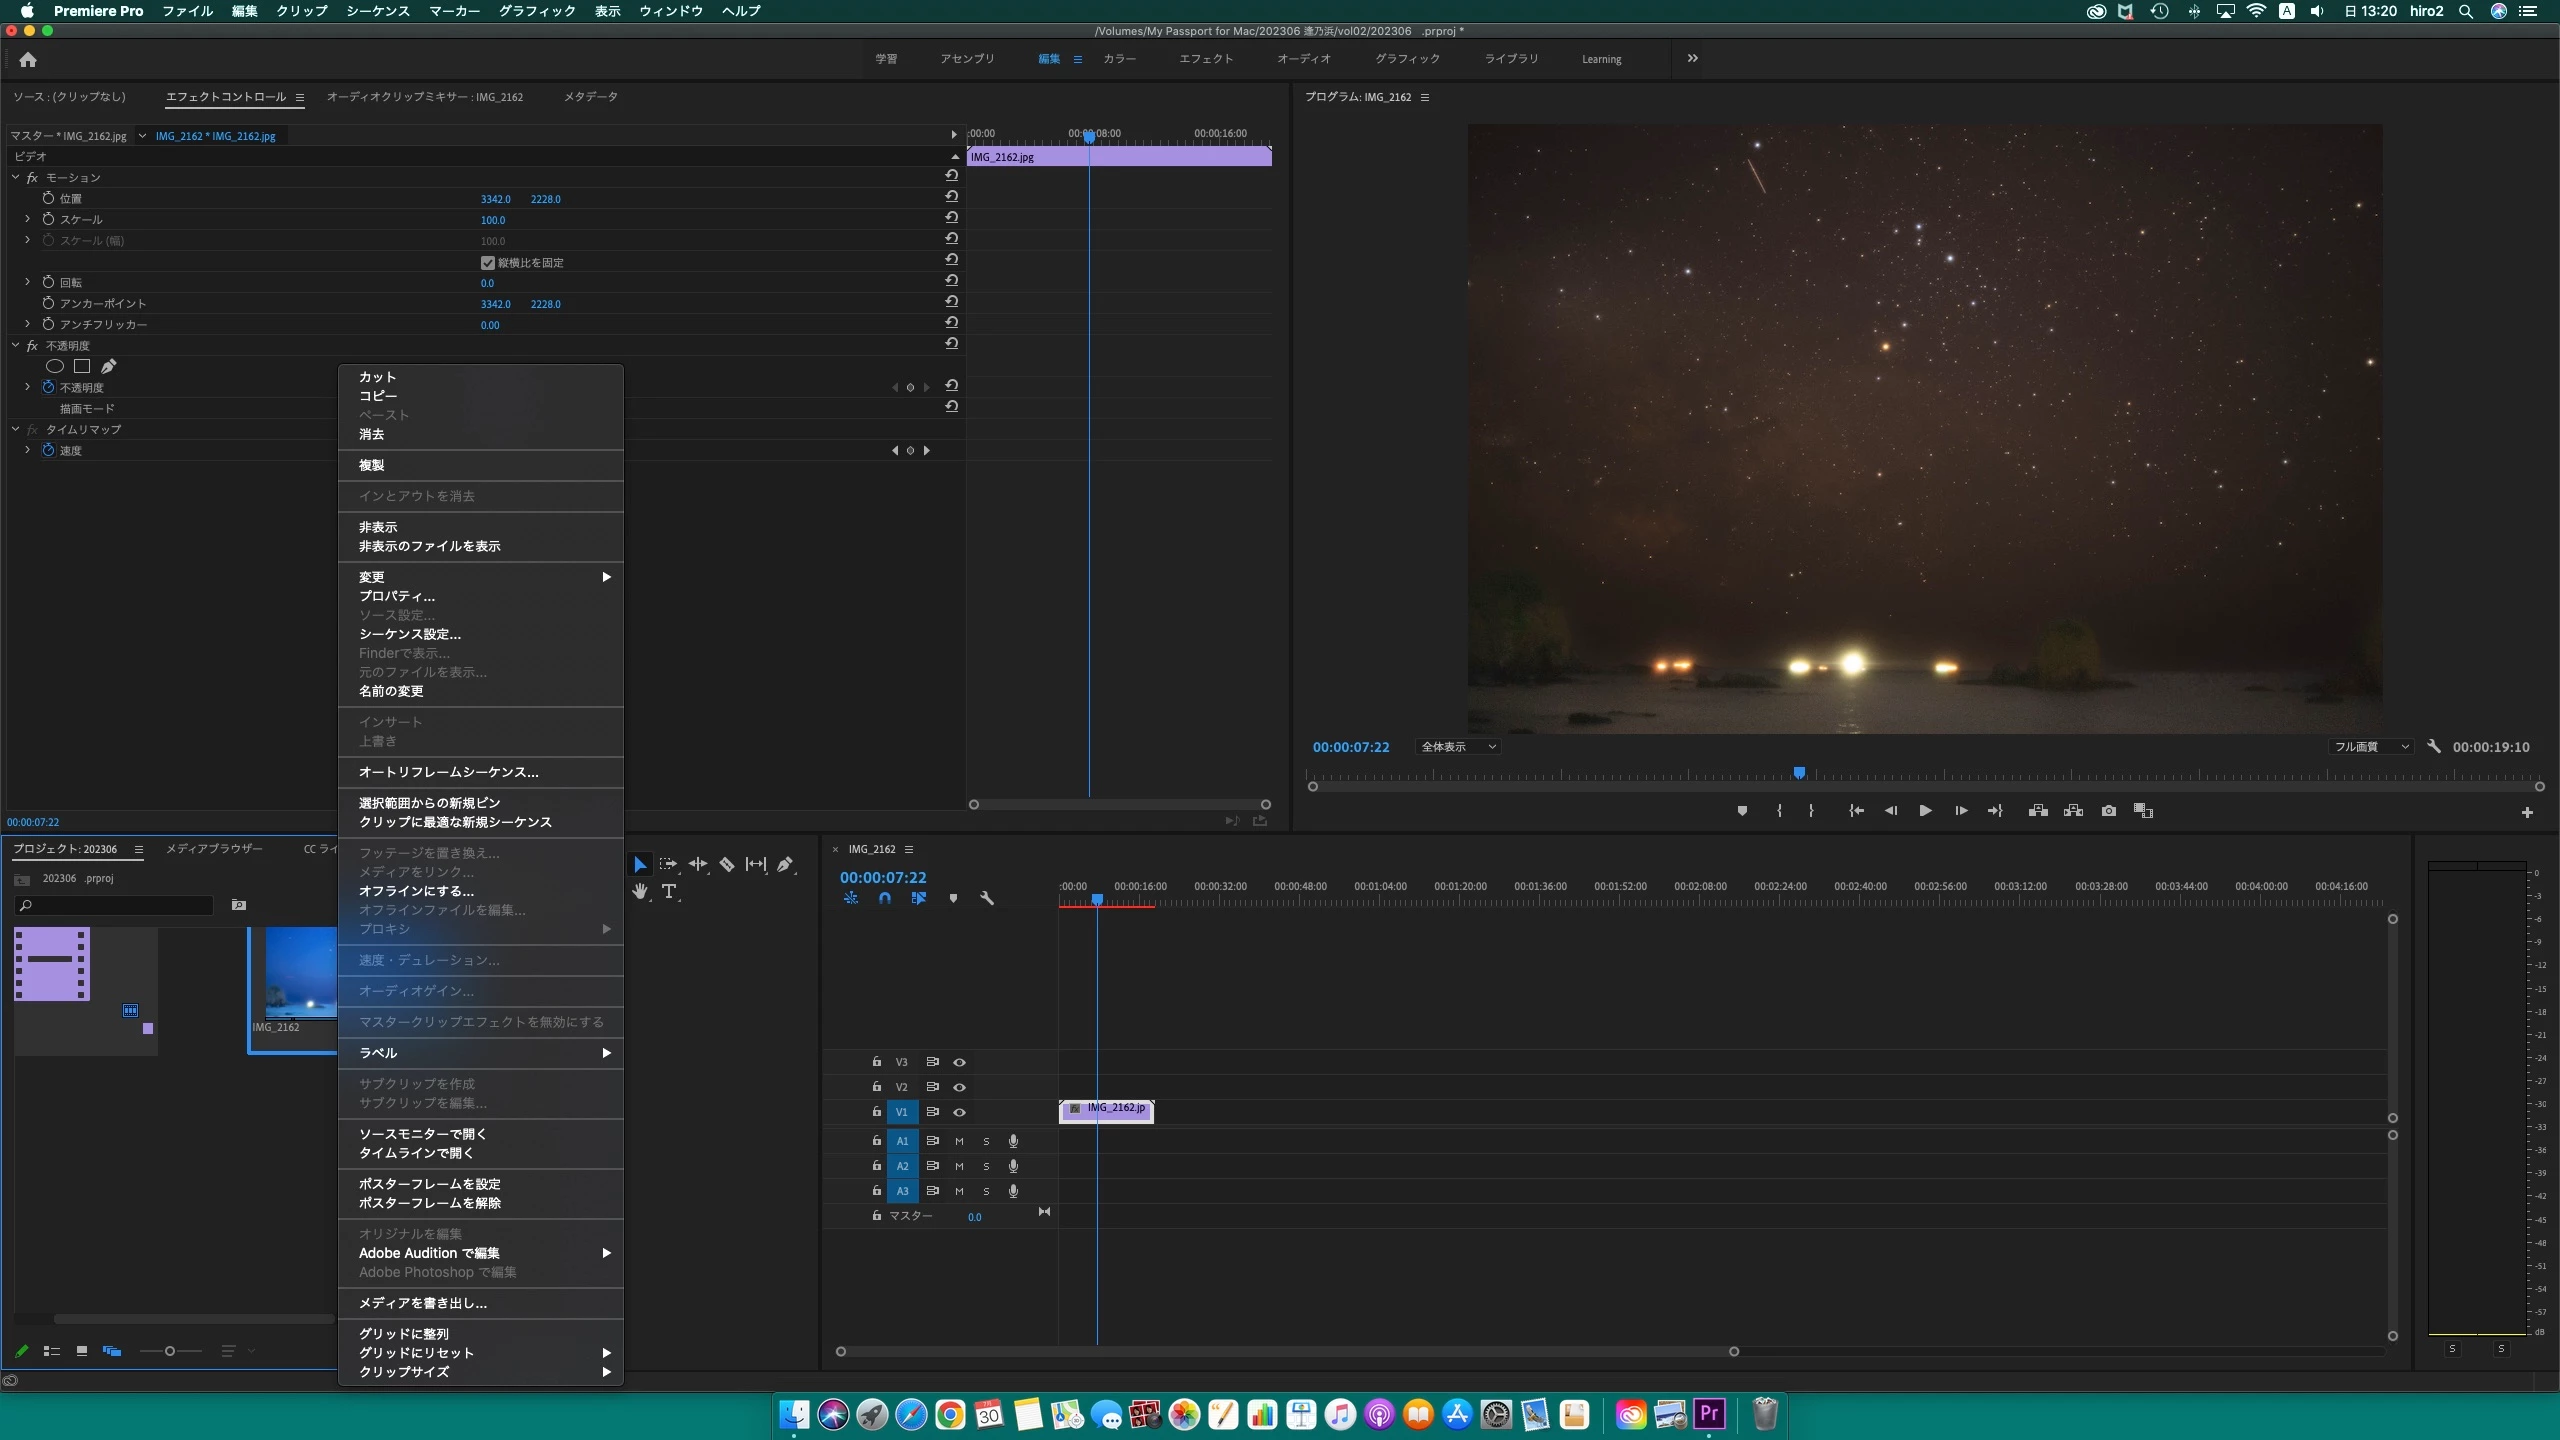Click the Export Frame camera icon
The height and width of the screenshot is (1440, 2560).
click(x=2109, y=811)
